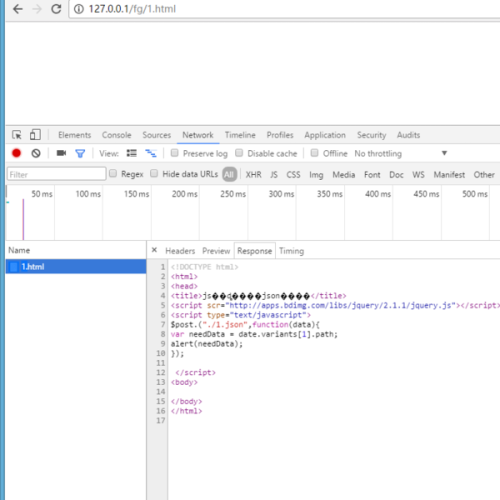
Task: Select the 1.html request row
Action: coord(76,267)
